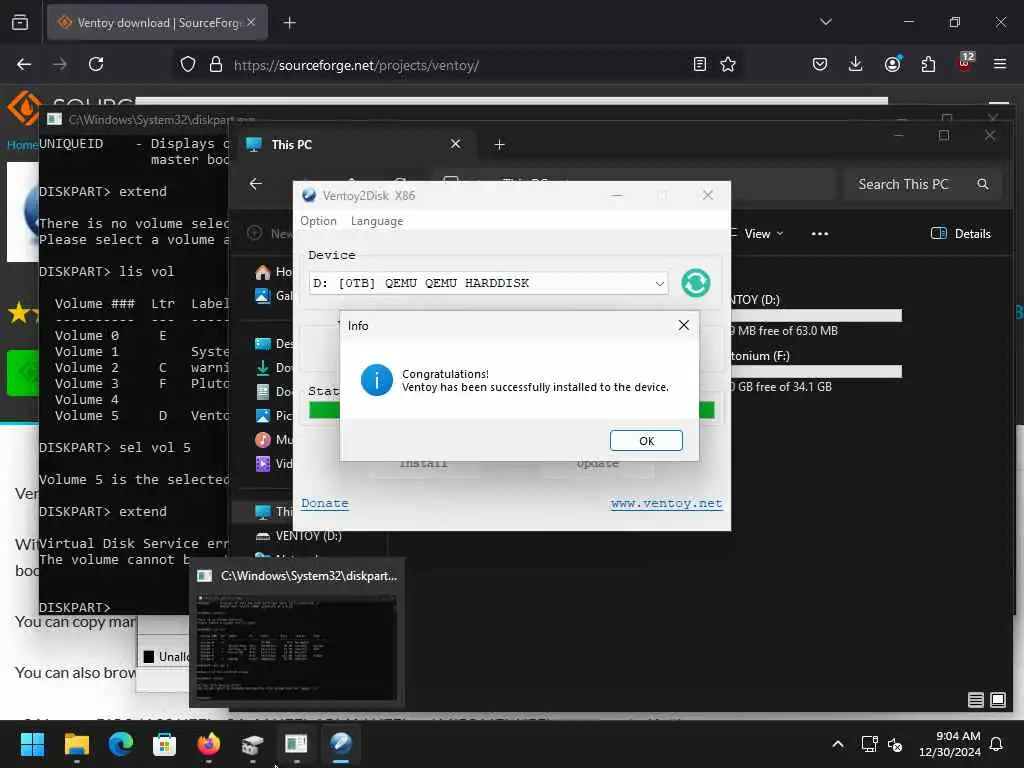Open Firefox downloads panel
Viewport: 1024px width, 768px height.
click(855, 64)
